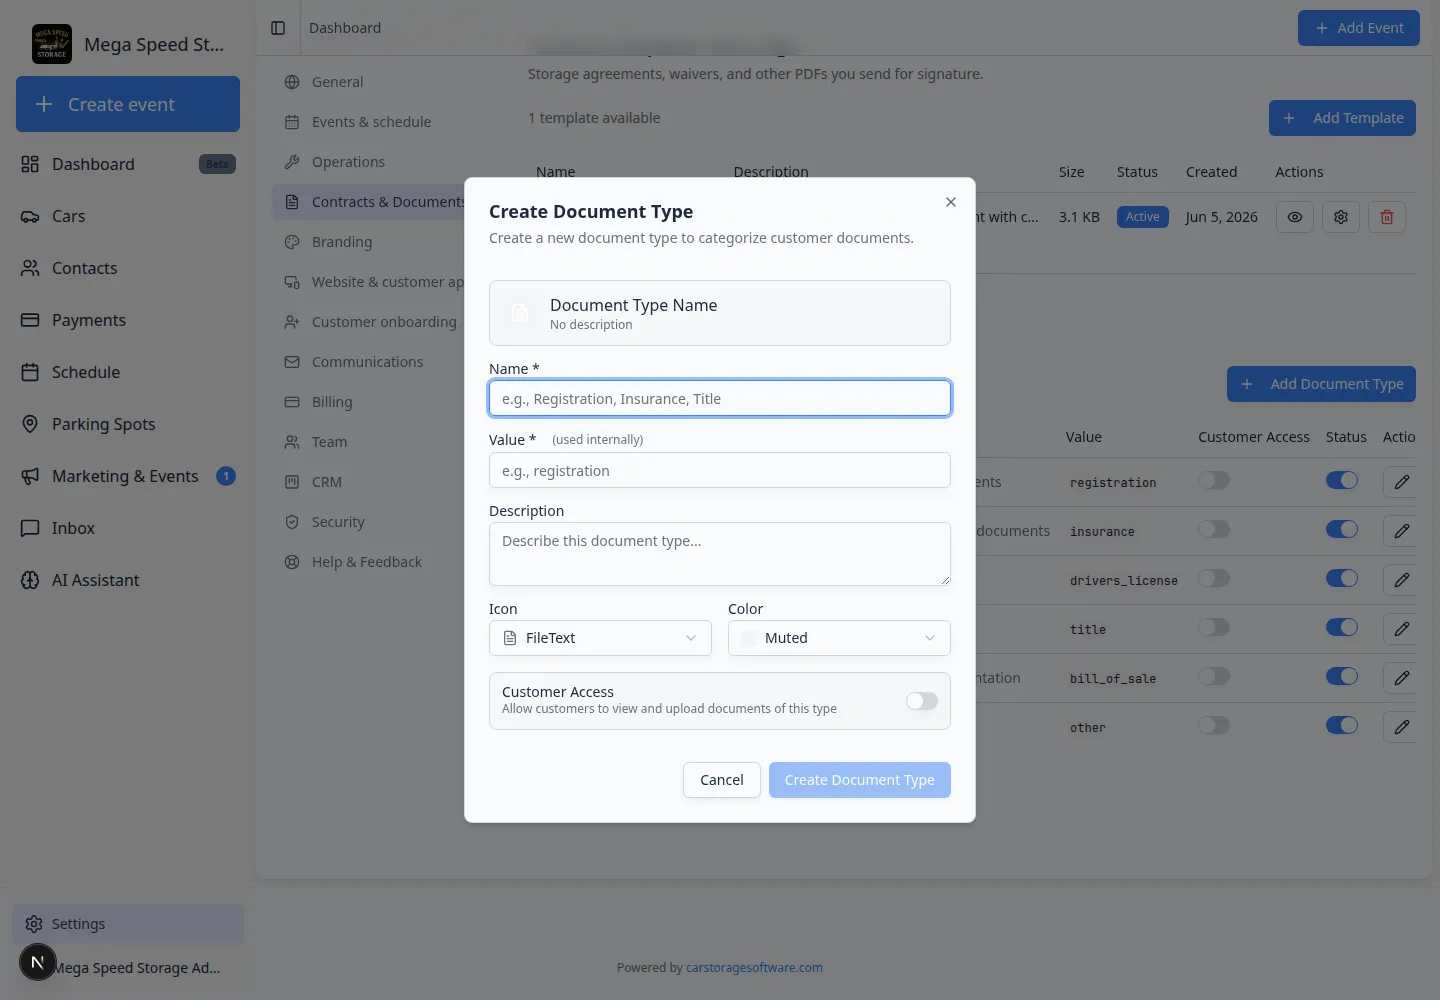Disable status for other row
The height and width of the screenshot is (1000, 1440).
[x=1342, y=726]
